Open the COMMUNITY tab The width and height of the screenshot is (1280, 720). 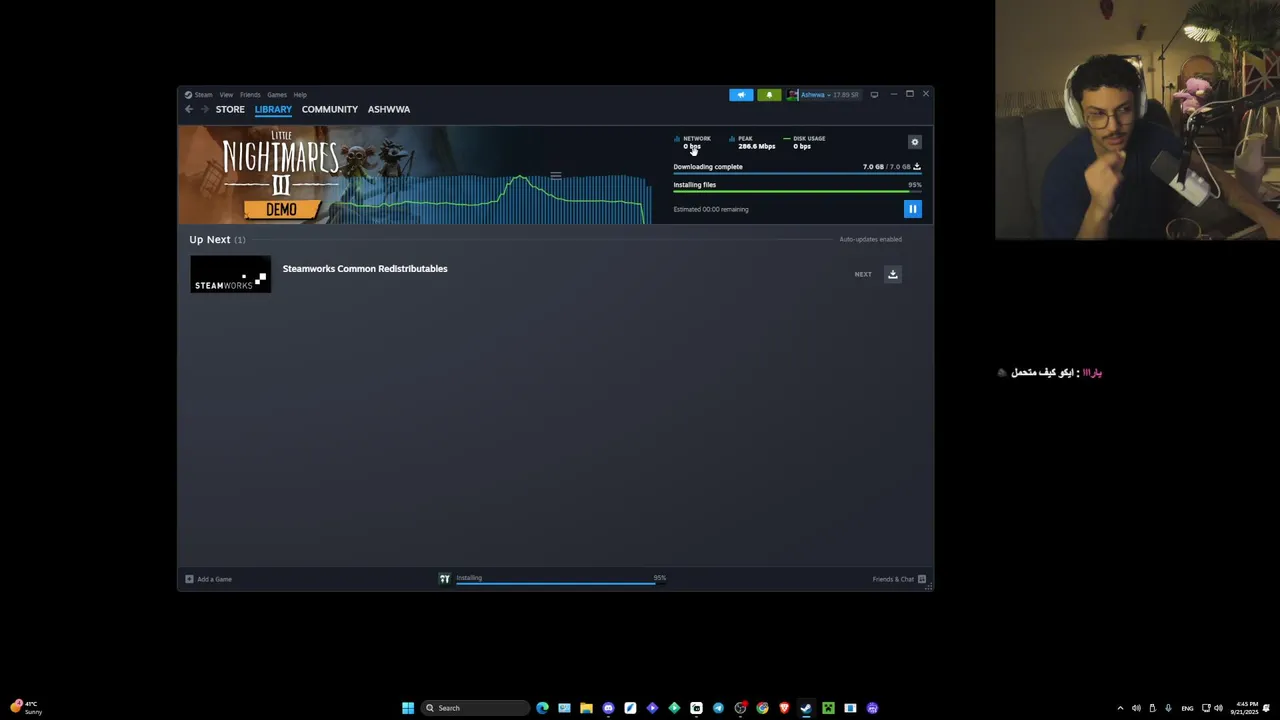[x=330, y=109]
